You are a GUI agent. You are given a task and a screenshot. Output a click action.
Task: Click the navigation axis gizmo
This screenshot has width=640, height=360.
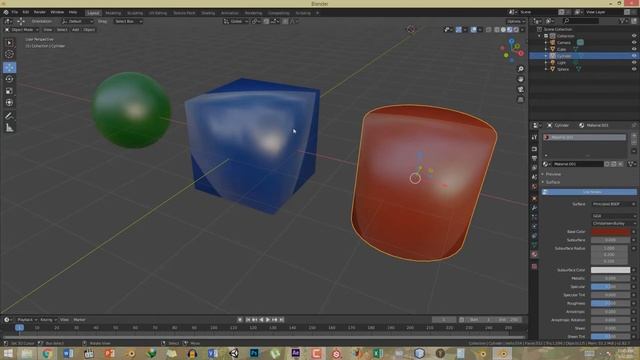point(512,50)
